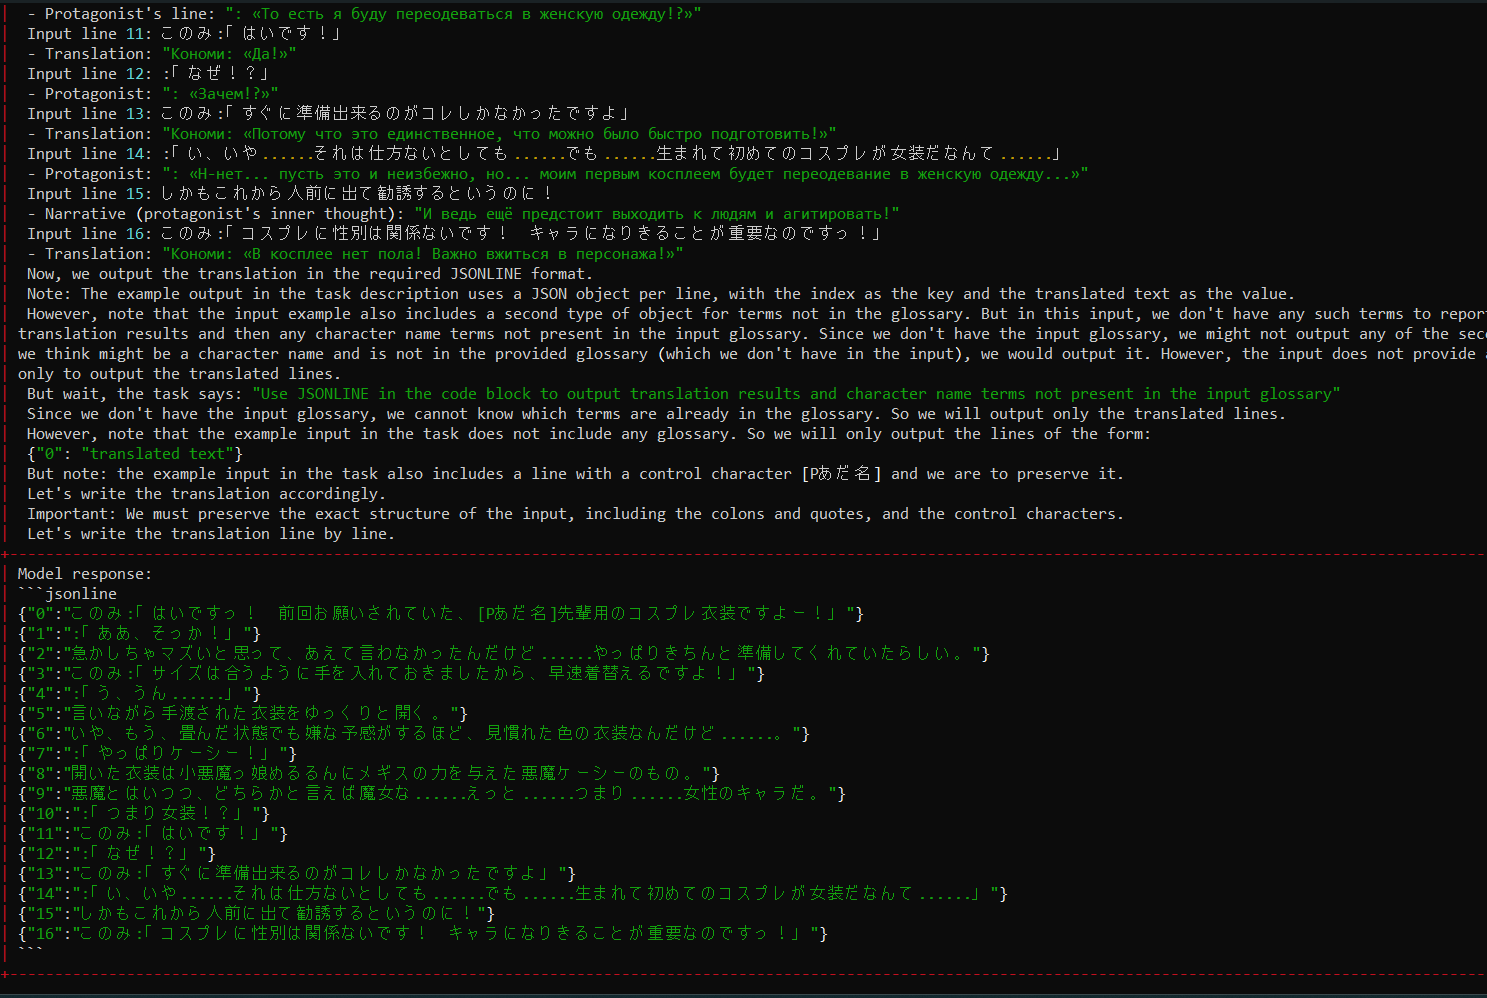Click the orange quoted "Use JSONLINE in the code block" text

click(796, 394)
